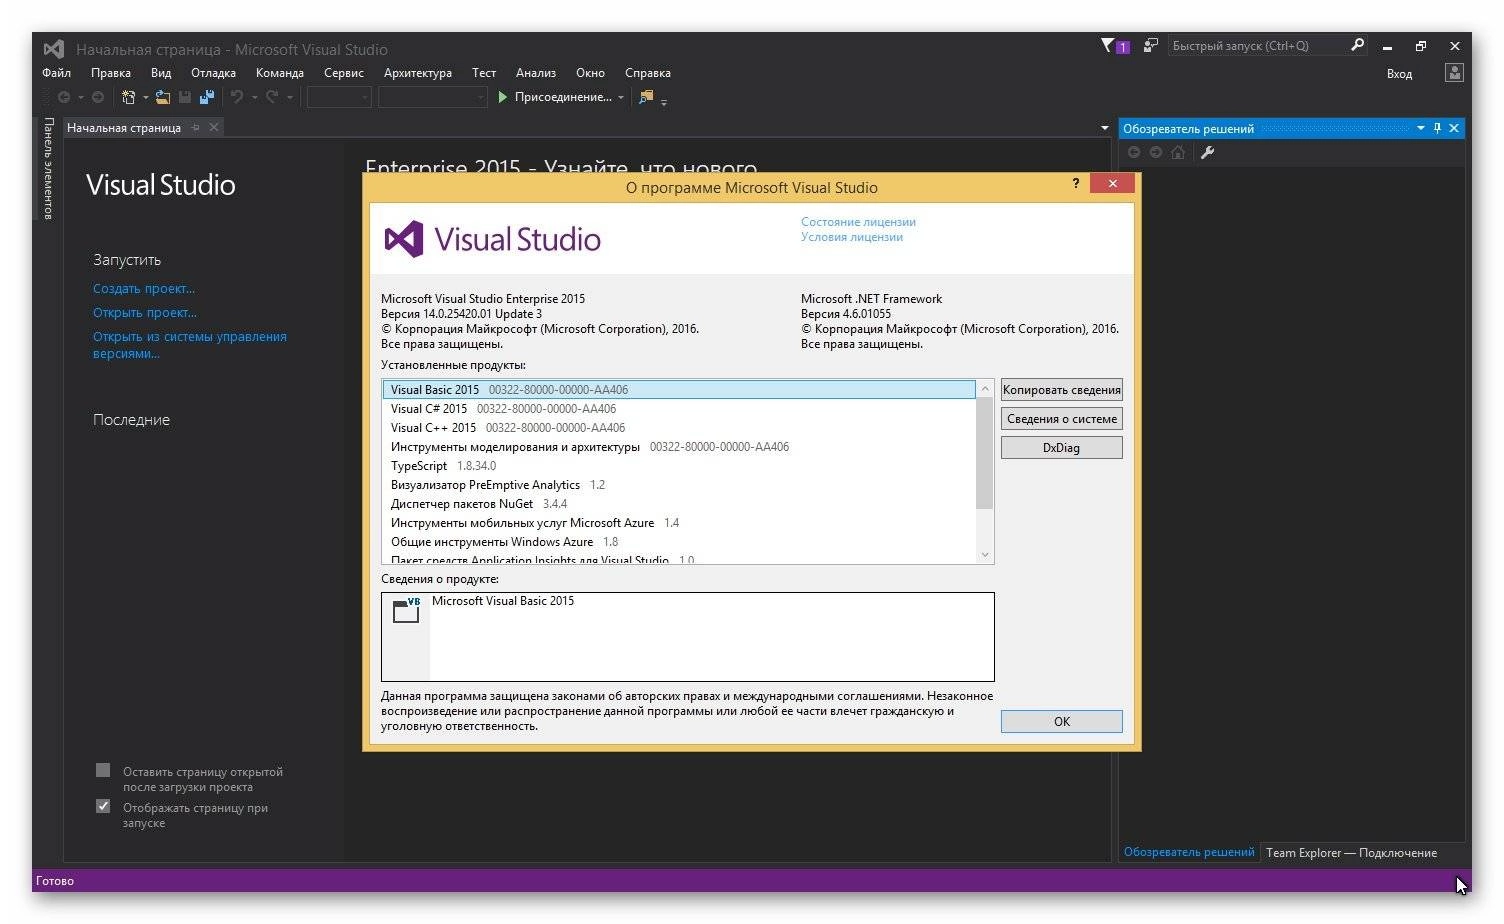Close the Начальная страница tab

tap(214, 128)
